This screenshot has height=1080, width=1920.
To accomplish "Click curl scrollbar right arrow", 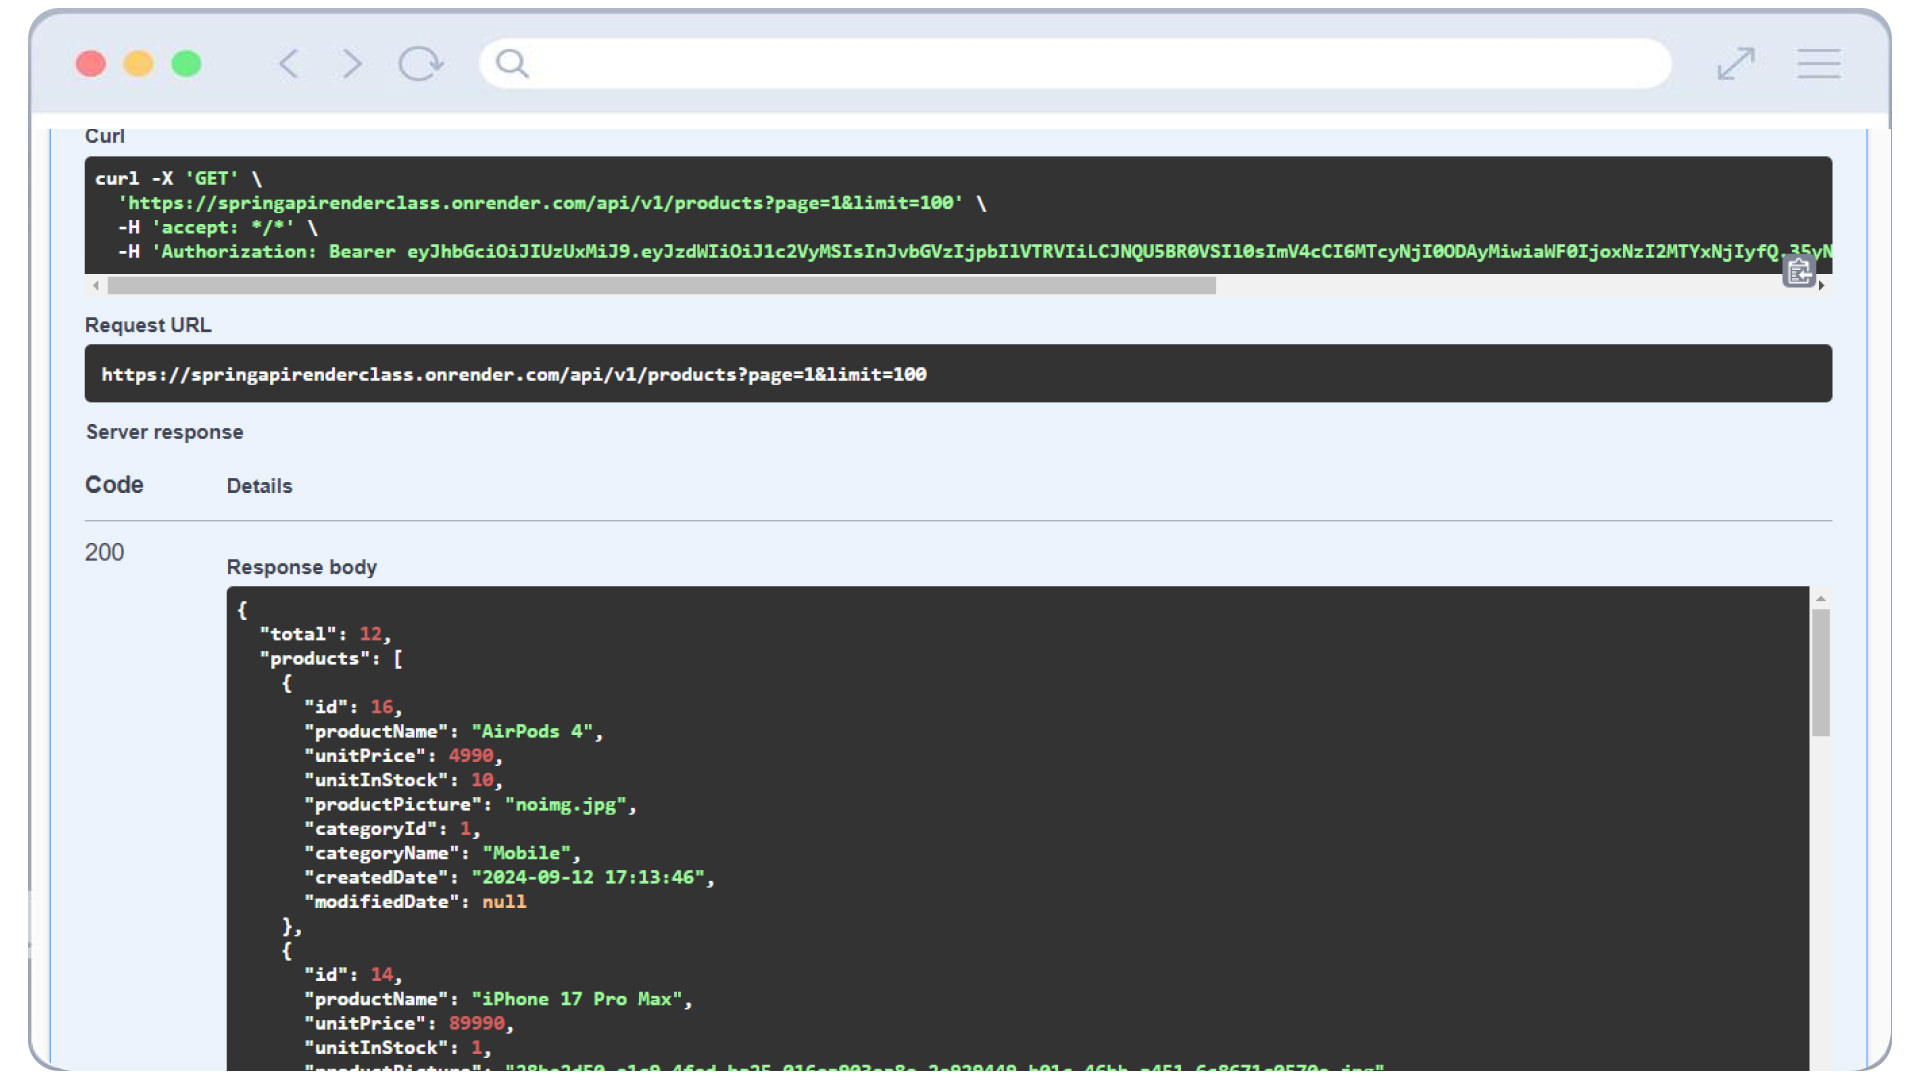I will pos(1822,286).
